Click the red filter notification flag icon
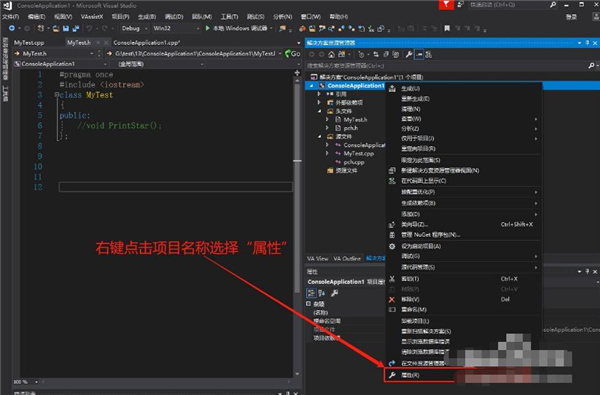600x395 pixels. pos(446,5)
